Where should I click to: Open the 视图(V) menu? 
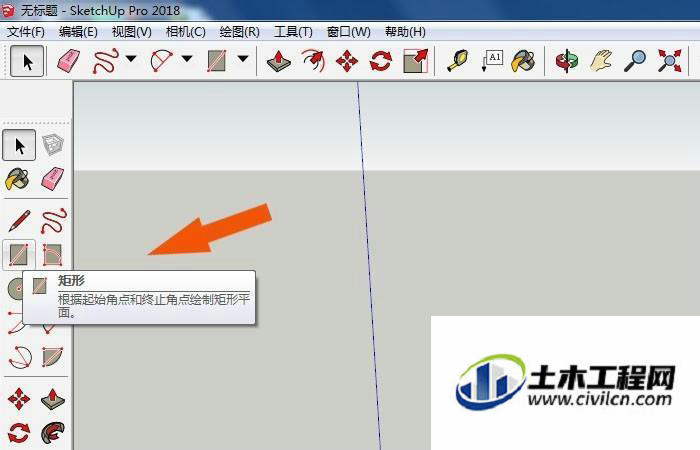(132, 32)
